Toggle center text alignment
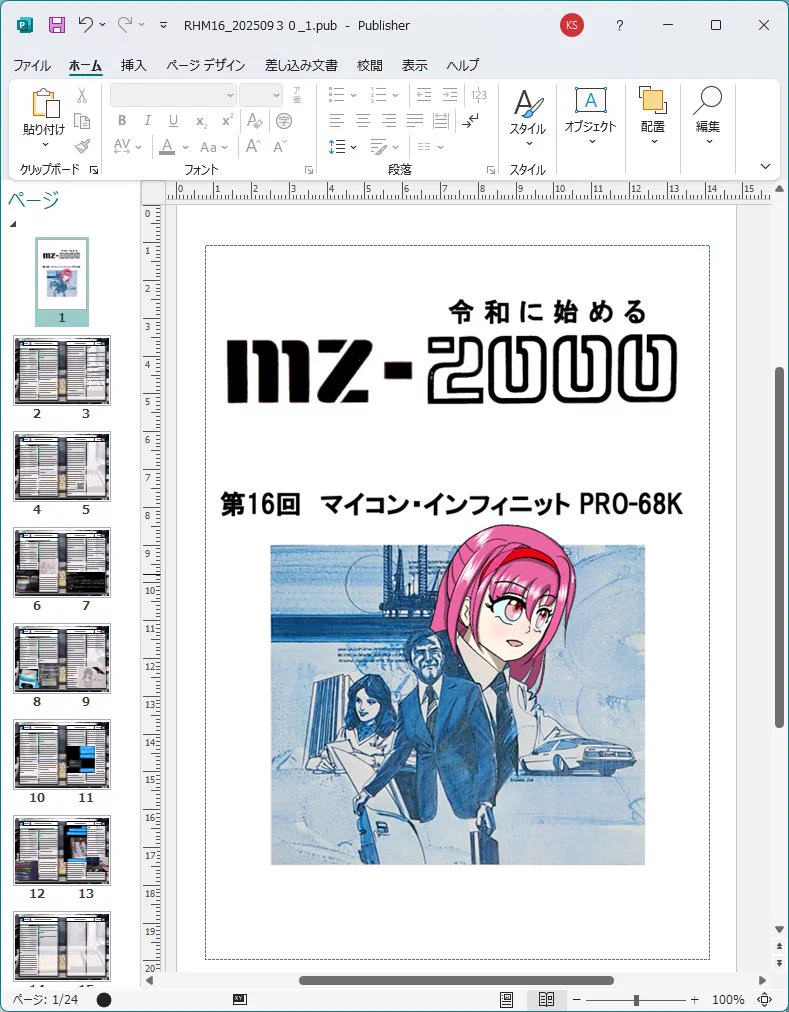Screen dimensions: 789x1012 click(x=363, y=121)
